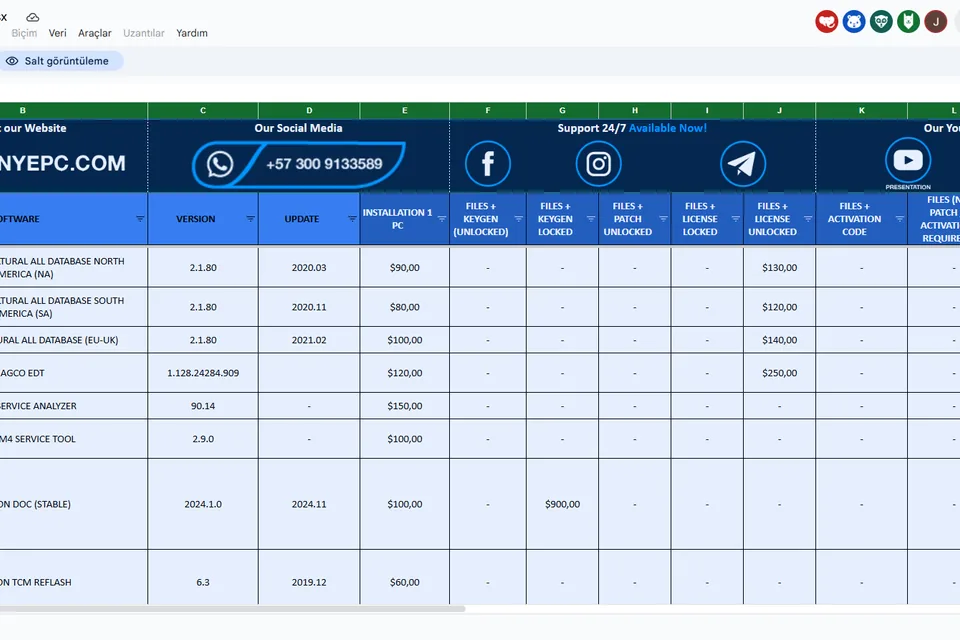Select the $120,00 license unlocked cell
The width and height of the screenshot is (960, 640).
779,307
